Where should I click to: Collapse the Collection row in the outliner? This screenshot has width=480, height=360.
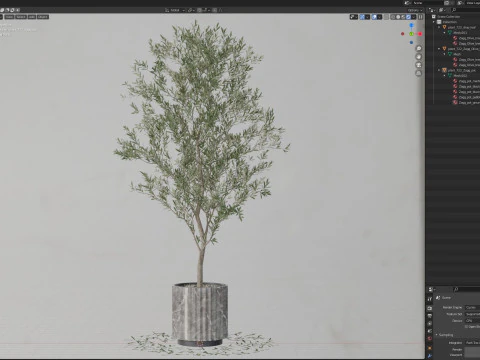pos(434,22)
